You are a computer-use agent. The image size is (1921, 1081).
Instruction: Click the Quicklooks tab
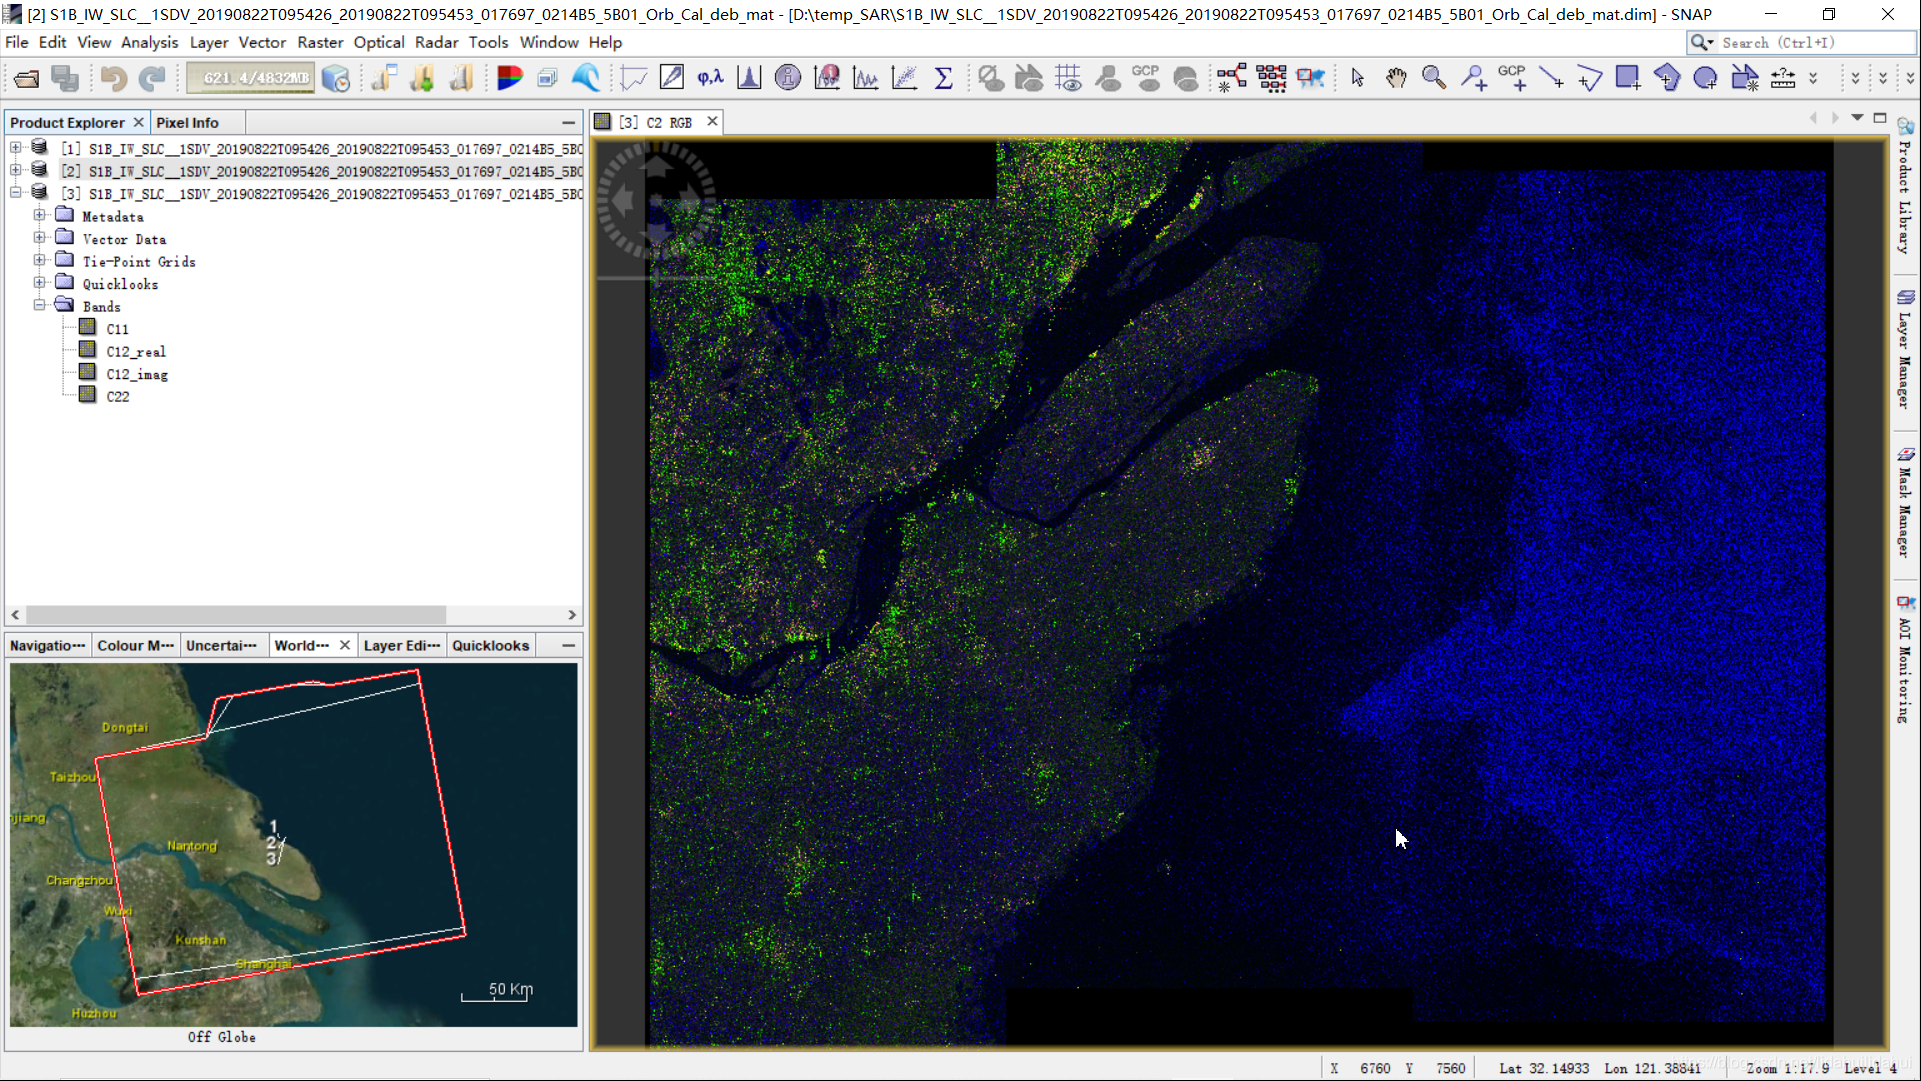click(489, 644)
